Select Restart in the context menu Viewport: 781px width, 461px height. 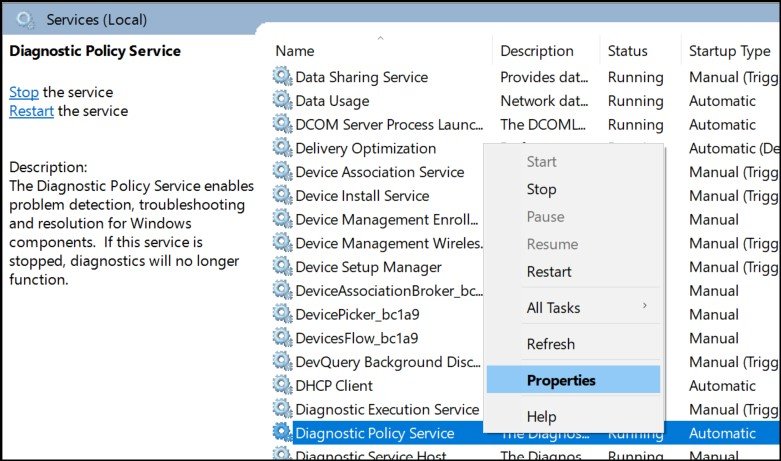coord(549,272)
